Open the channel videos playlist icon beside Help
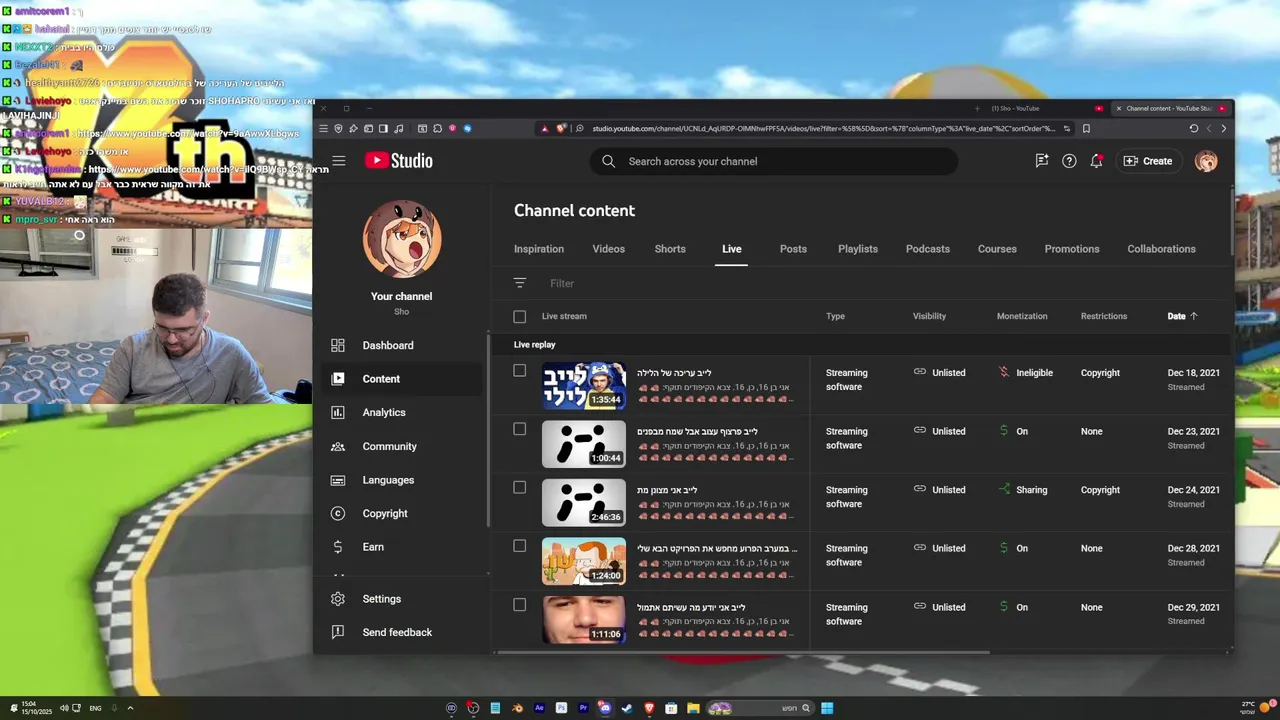This screenshot has width=1280, height=720. pyautogui.click(x=1042, y=161)
